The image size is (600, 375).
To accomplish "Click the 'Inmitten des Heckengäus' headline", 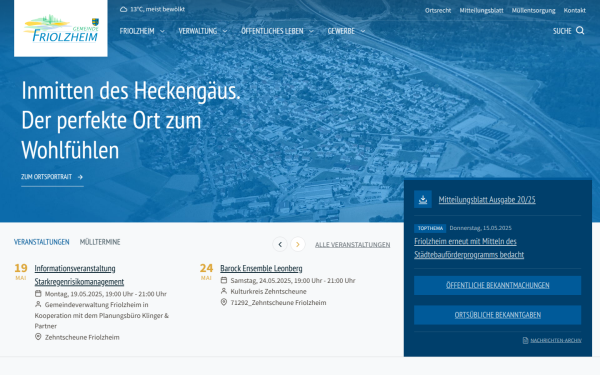I will pos(131,91).
